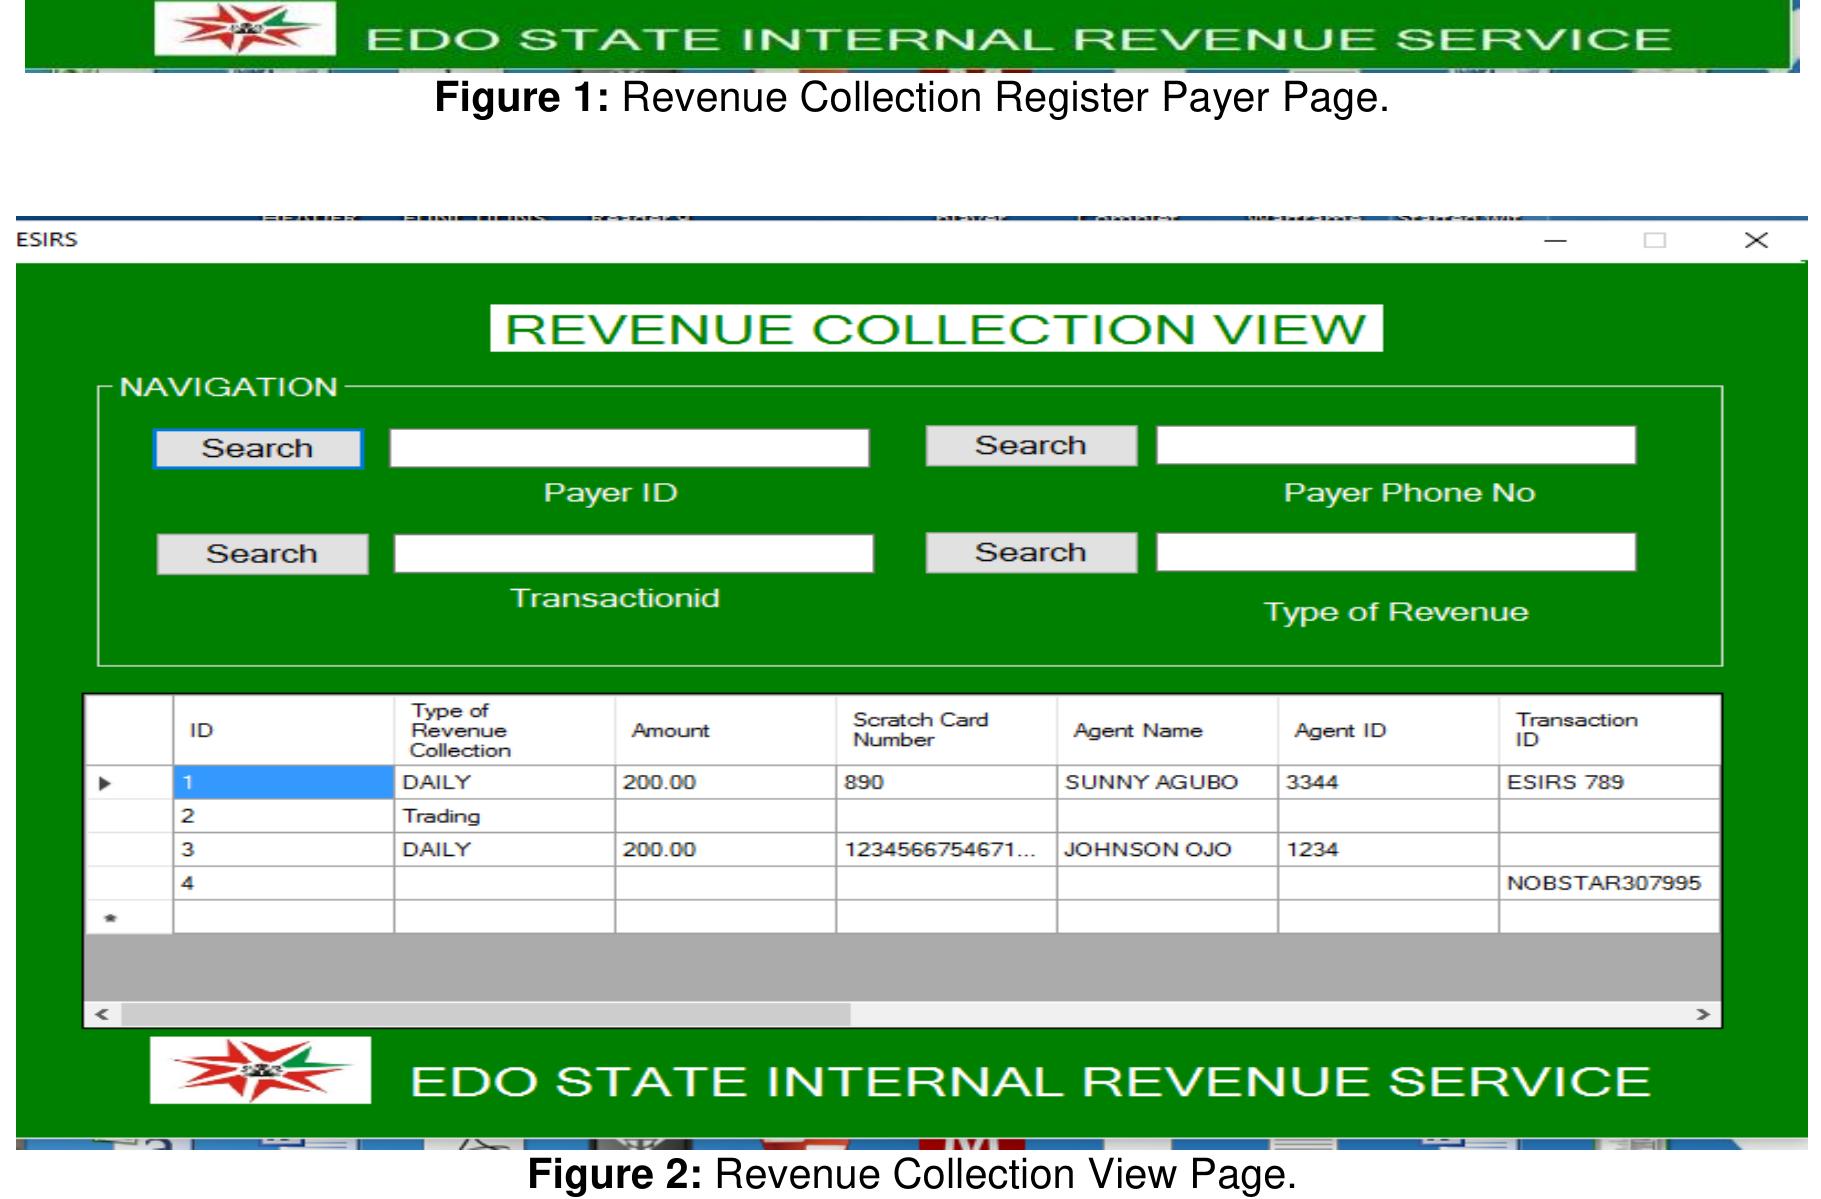Select the cell reading Trading

click(505, 816)
